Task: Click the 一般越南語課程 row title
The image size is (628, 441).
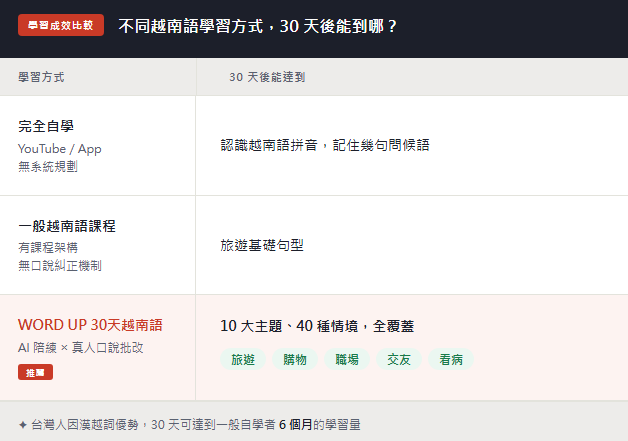Action: point(67,226)
